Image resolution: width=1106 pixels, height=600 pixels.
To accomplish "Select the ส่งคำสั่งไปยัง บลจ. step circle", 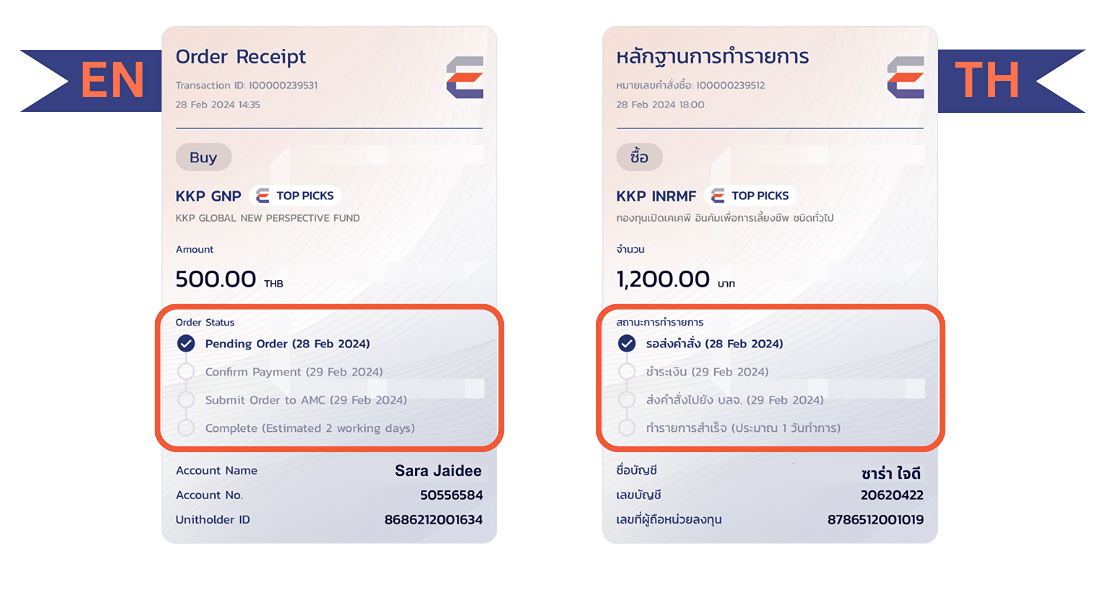I will pyautogui.click(x=626, y=400).
